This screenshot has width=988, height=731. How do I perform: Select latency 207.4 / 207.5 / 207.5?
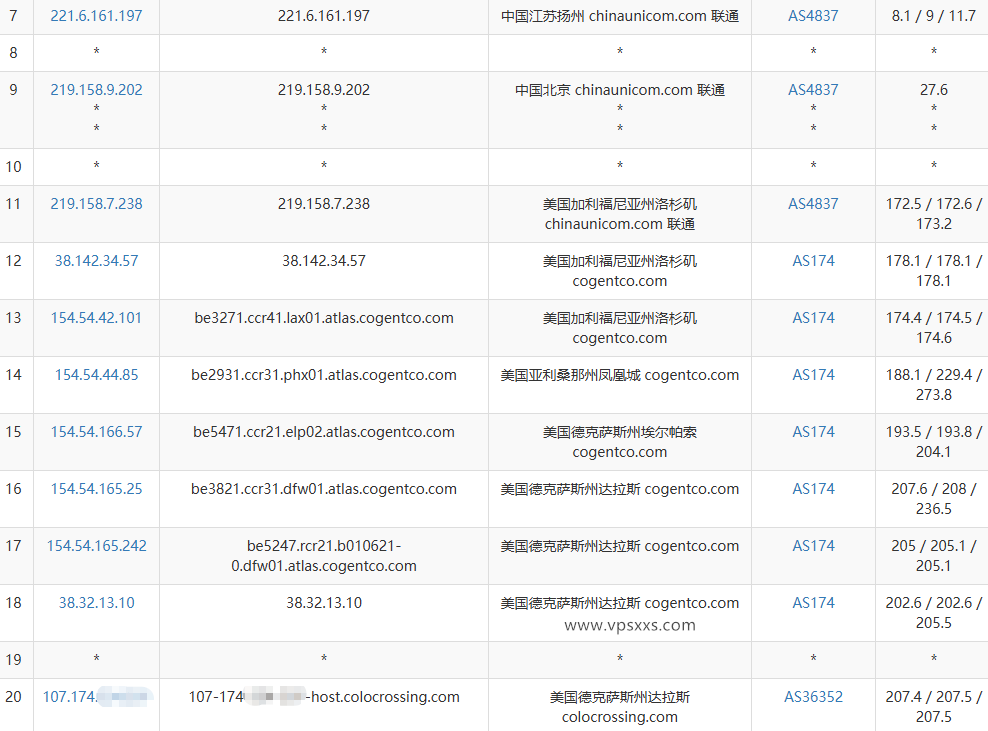pyautogui.click(x=933, y=707)
